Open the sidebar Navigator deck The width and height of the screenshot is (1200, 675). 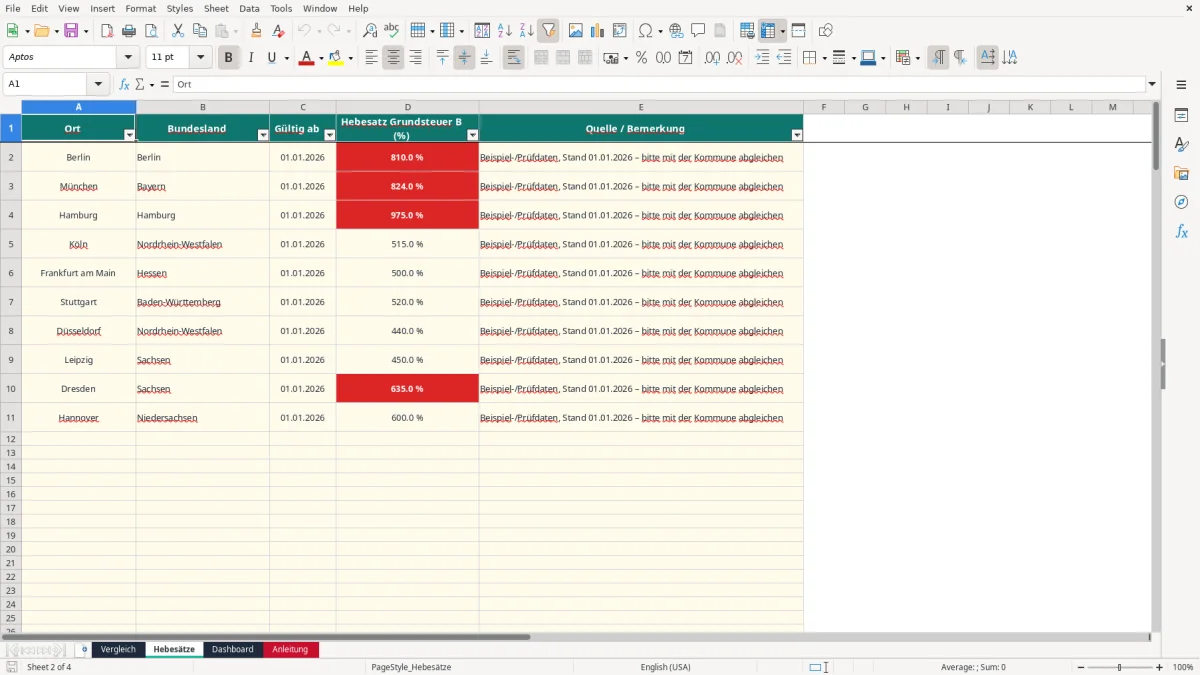(x=1181, y=202)
